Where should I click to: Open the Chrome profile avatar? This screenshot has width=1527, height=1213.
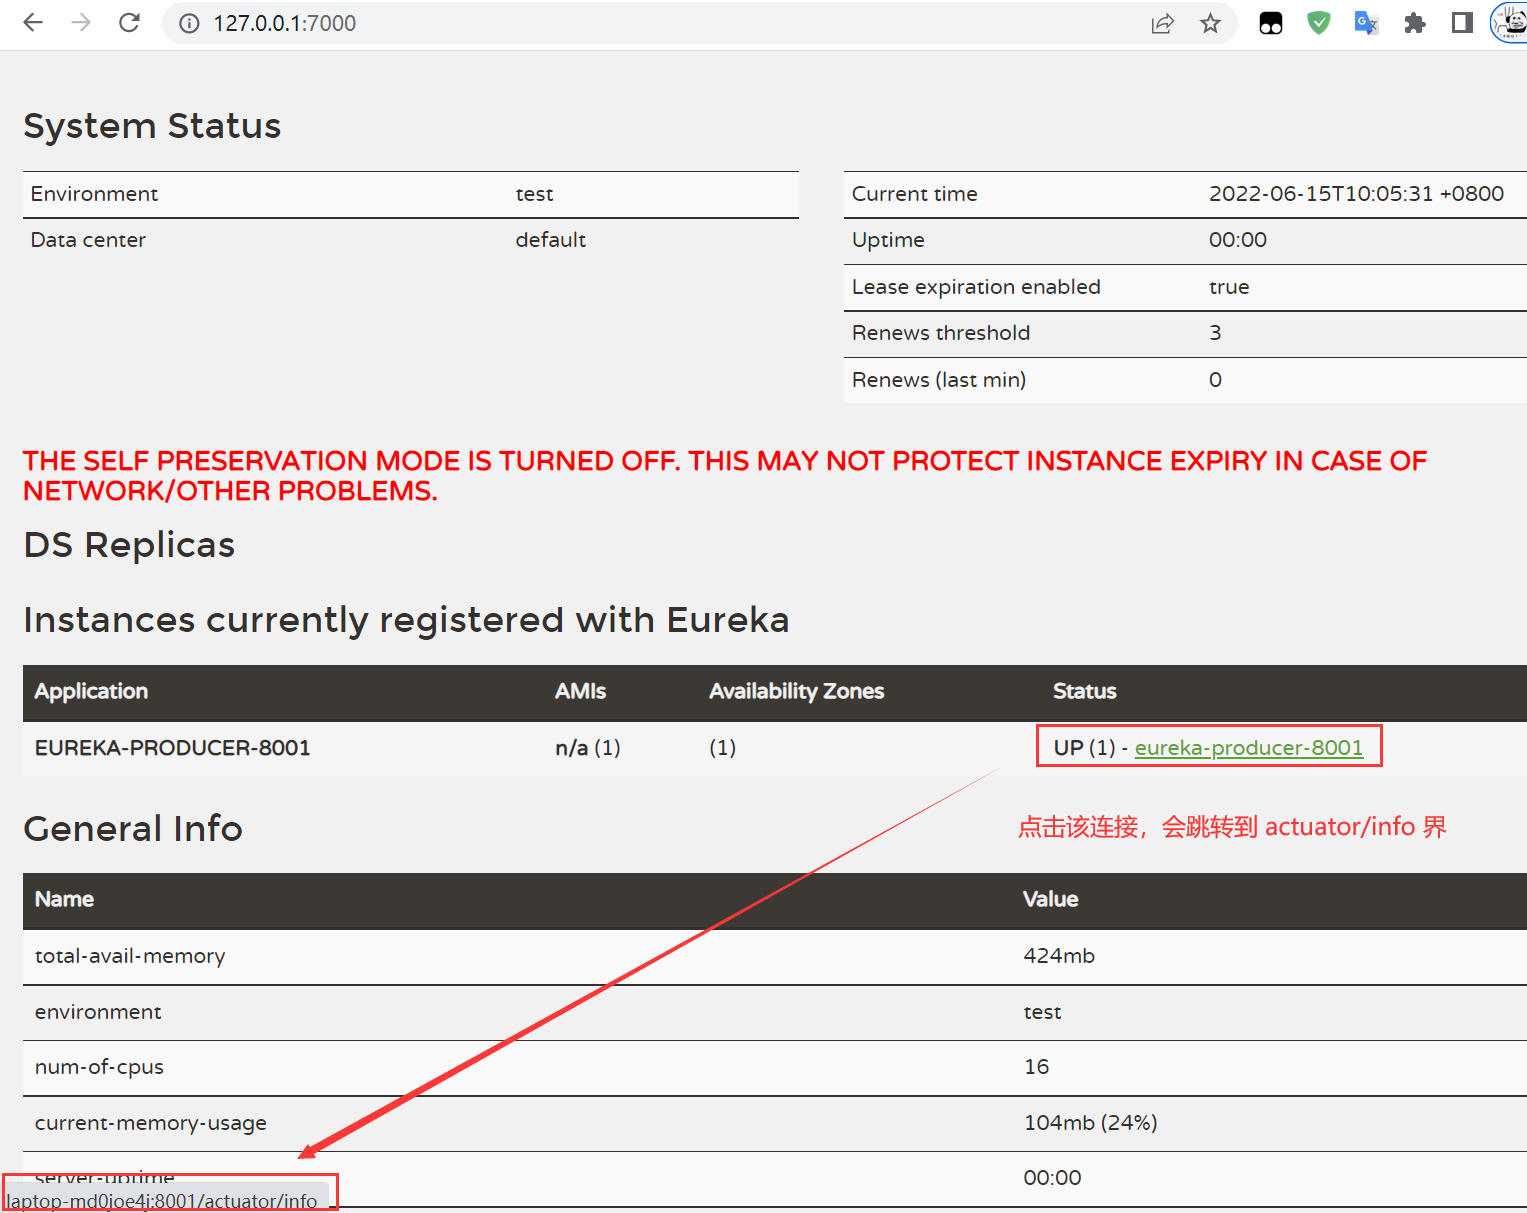1509,23
